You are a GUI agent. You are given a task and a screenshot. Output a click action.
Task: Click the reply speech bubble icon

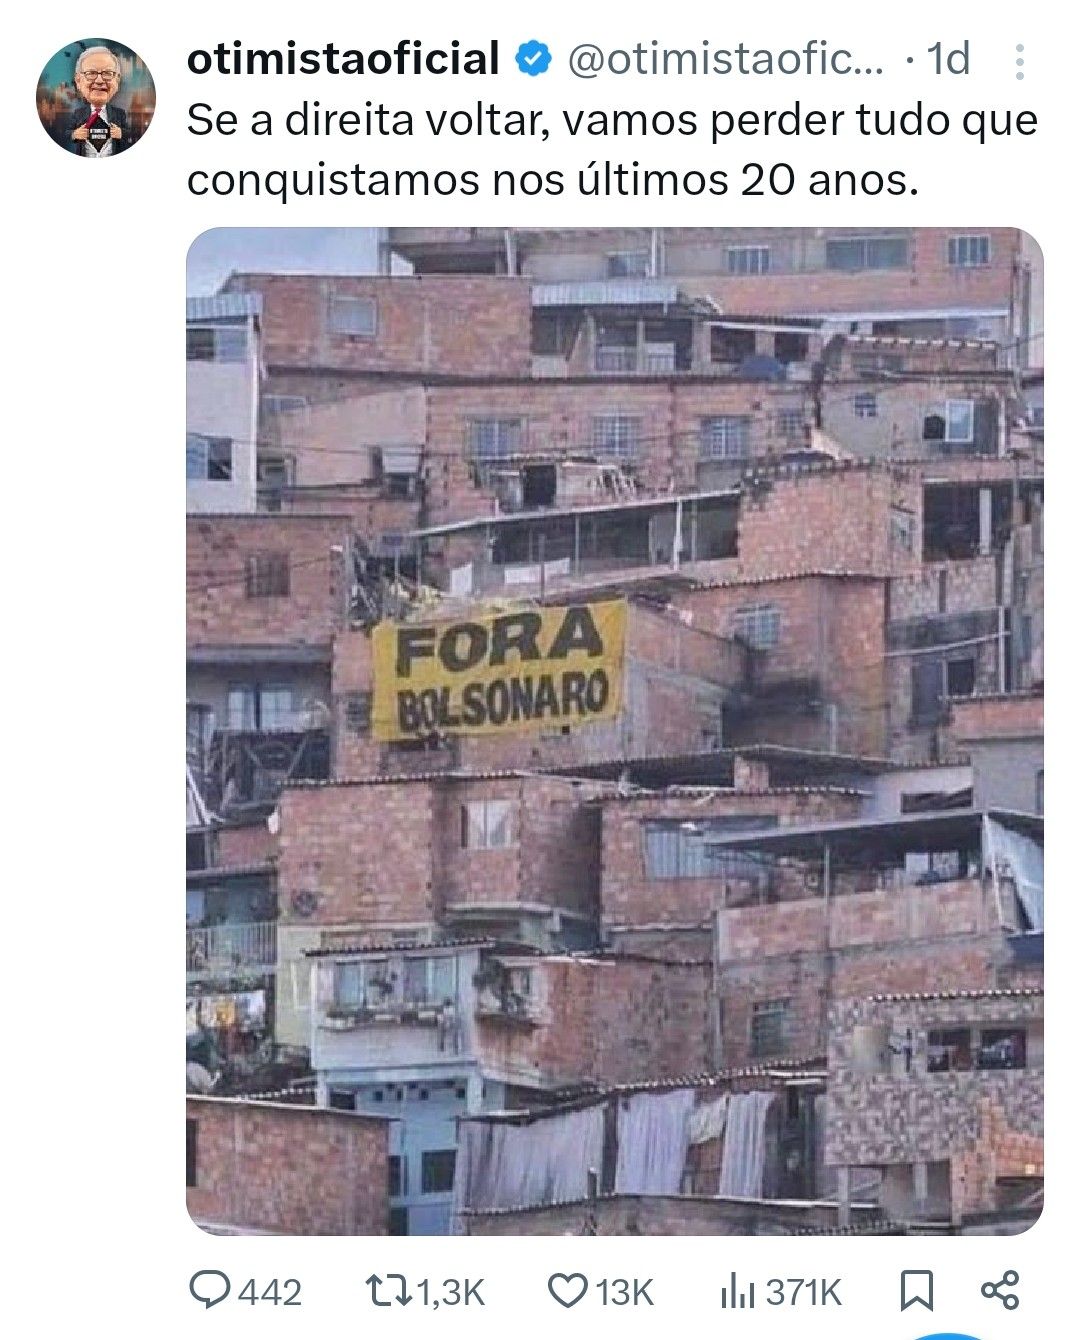tap(210, 1291)
